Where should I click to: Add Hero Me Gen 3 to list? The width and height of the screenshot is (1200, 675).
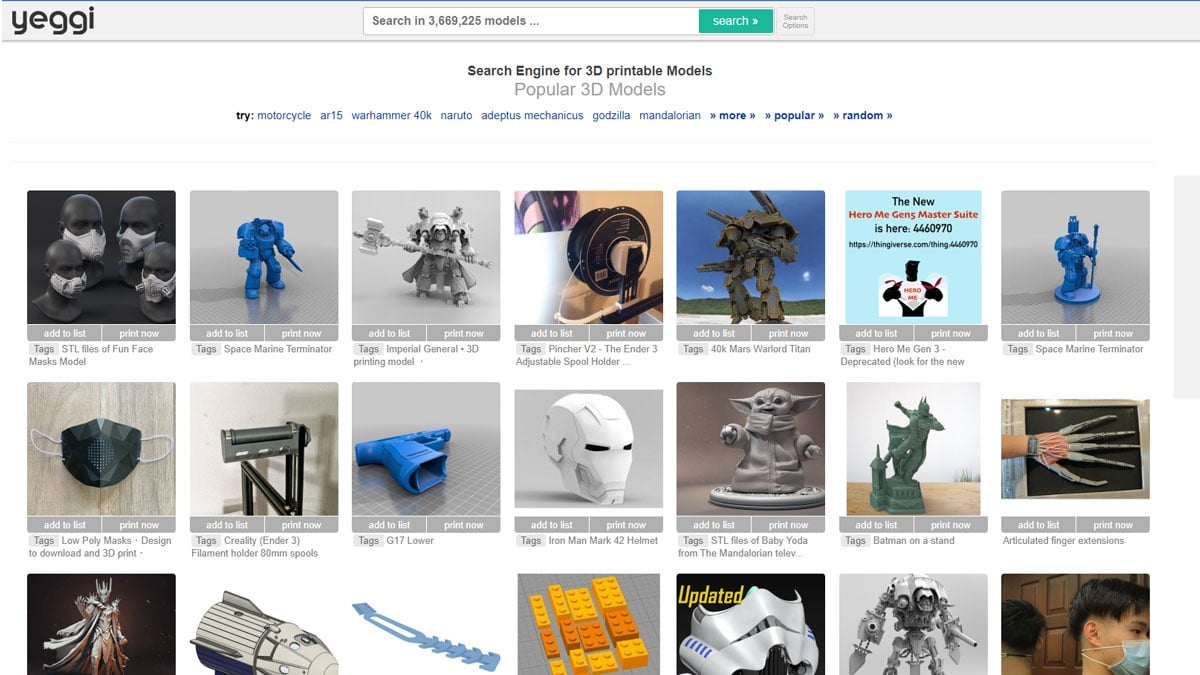pos(876,334)
